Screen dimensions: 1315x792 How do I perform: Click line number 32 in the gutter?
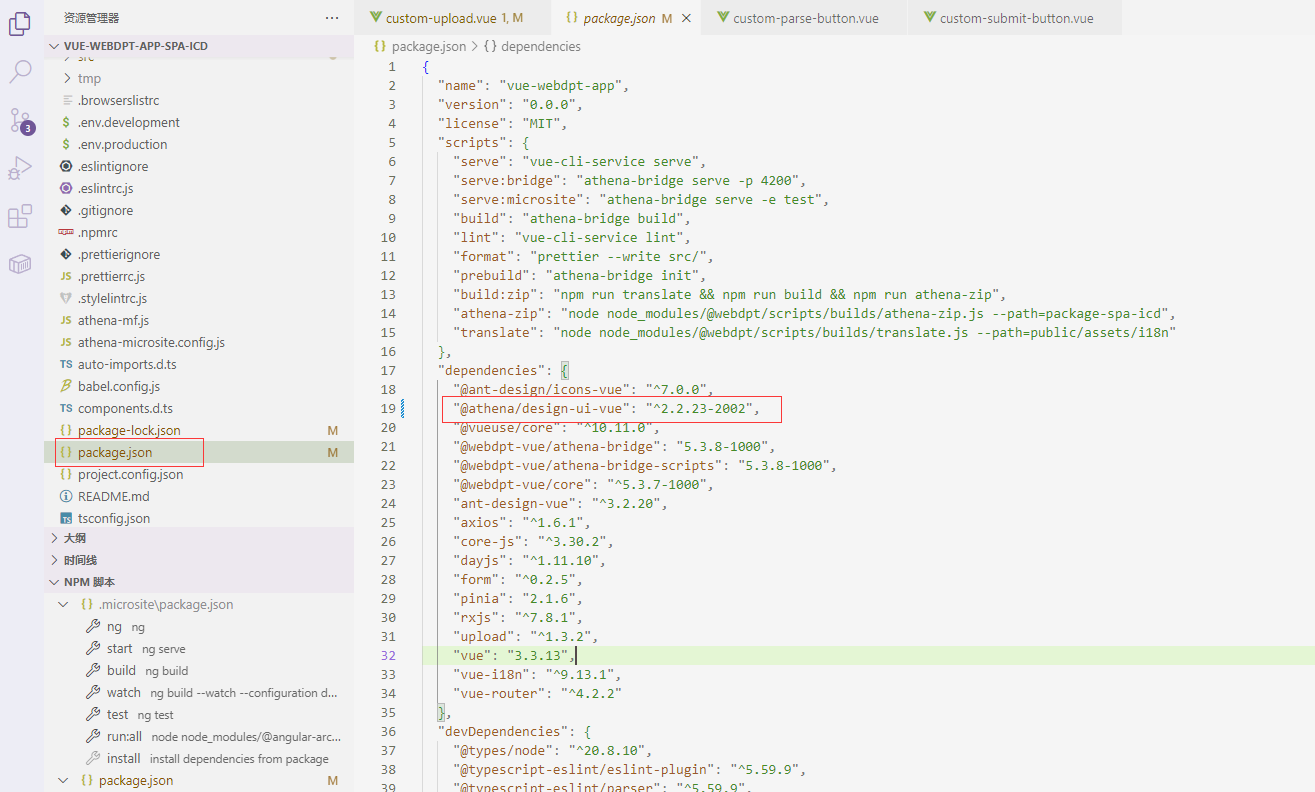[388, 655]
